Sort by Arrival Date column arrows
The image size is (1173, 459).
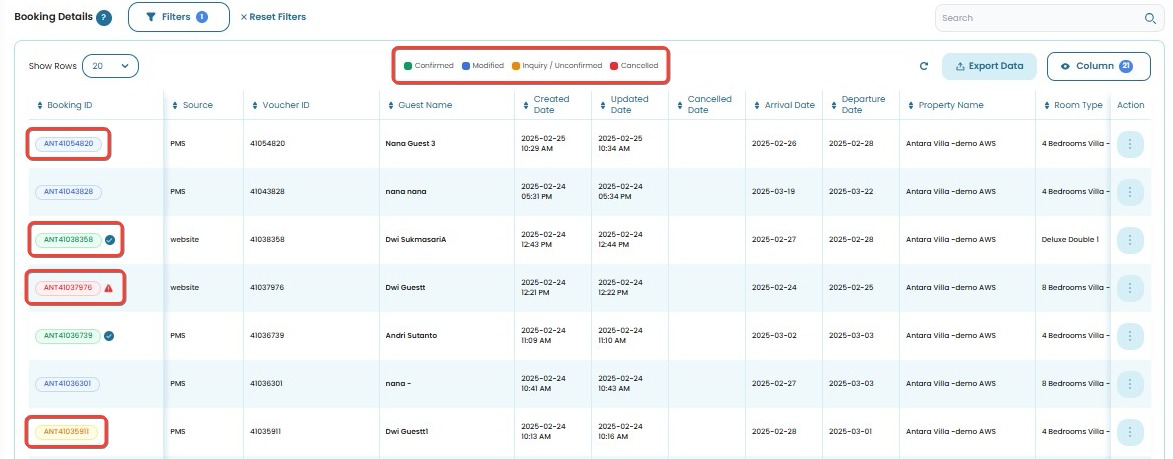click(756, 105)
